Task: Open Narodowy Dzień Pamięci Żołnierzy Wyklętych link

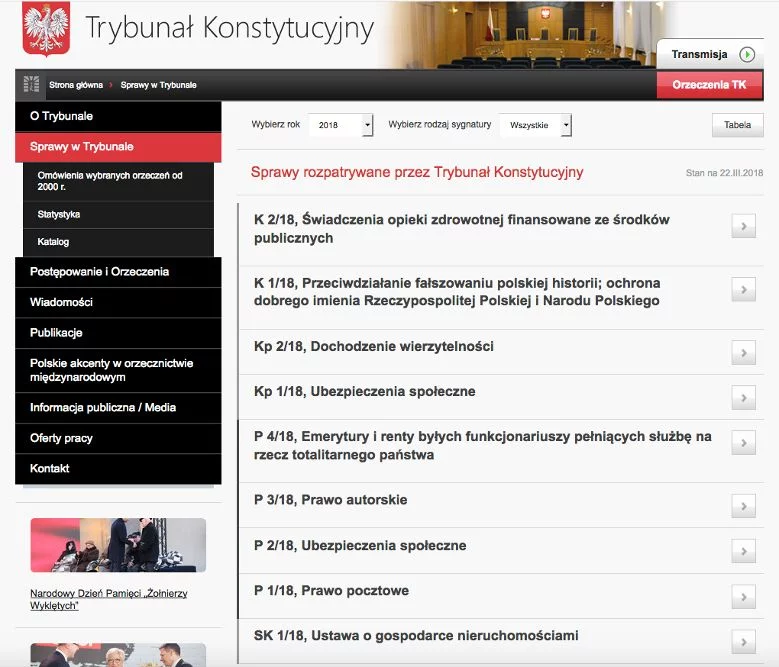Action: 109,599
